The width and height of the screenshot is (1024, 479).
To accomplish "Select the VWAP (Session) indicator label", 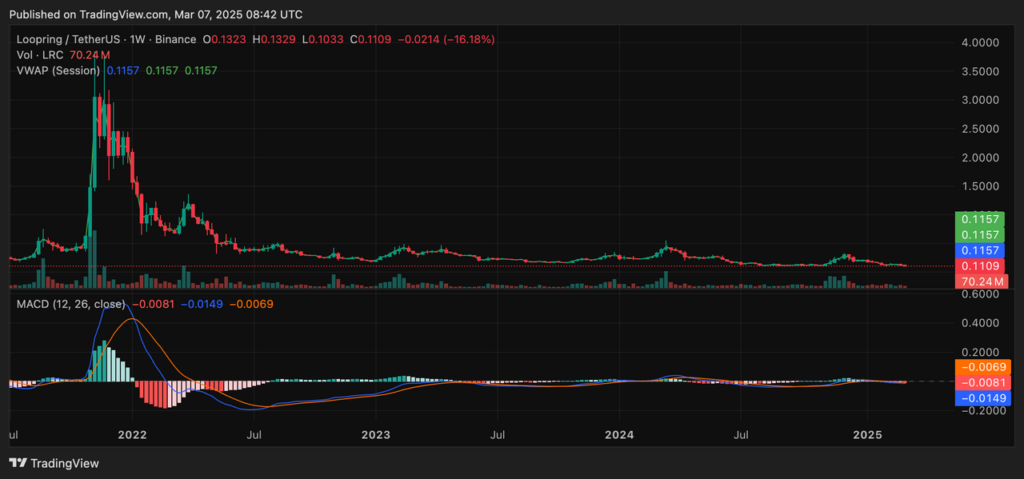I will click(57, 70).
